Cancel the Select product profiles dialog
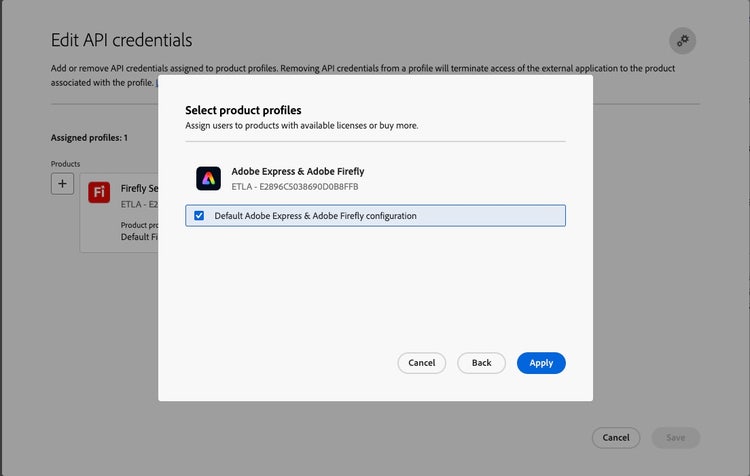Screen dimensions: 750x476 coord(421,363)
